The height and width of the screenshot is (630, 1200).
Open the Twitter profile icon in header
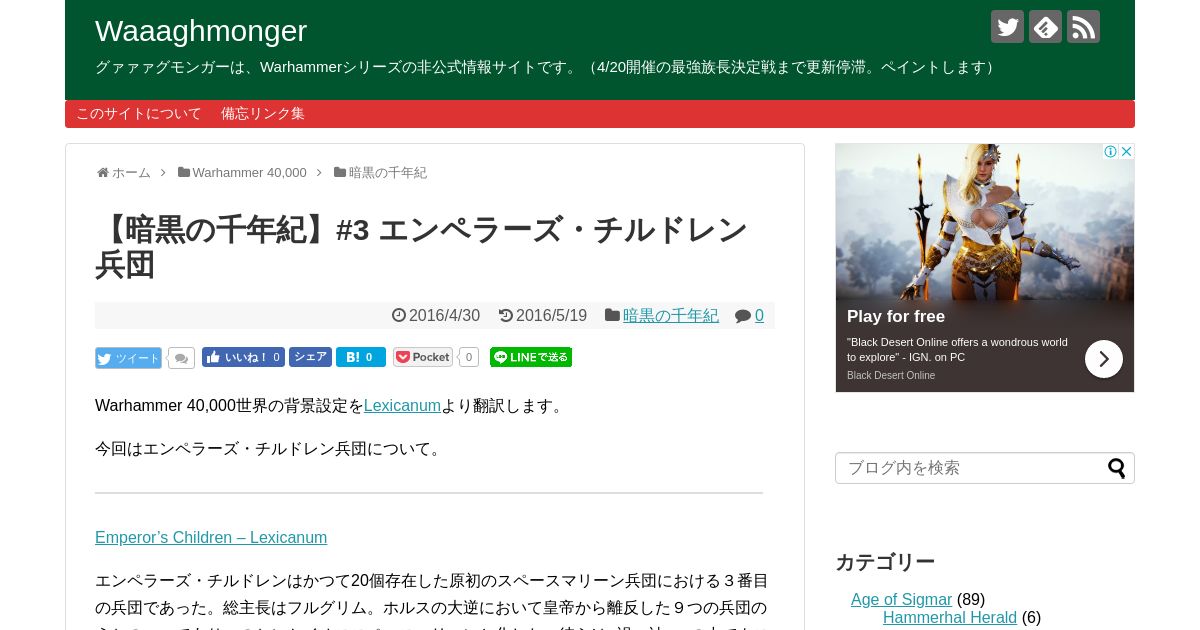1007,27
